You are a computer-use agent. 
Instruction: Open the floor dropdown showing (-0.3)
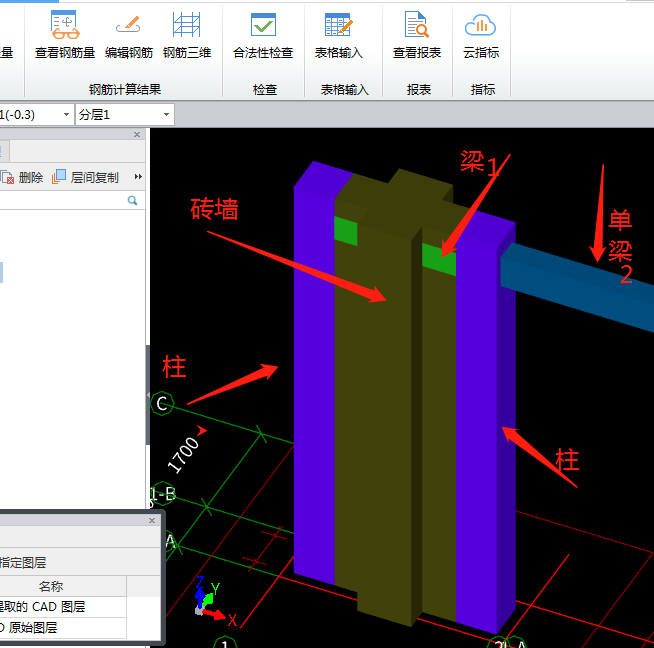pos(66,114)
